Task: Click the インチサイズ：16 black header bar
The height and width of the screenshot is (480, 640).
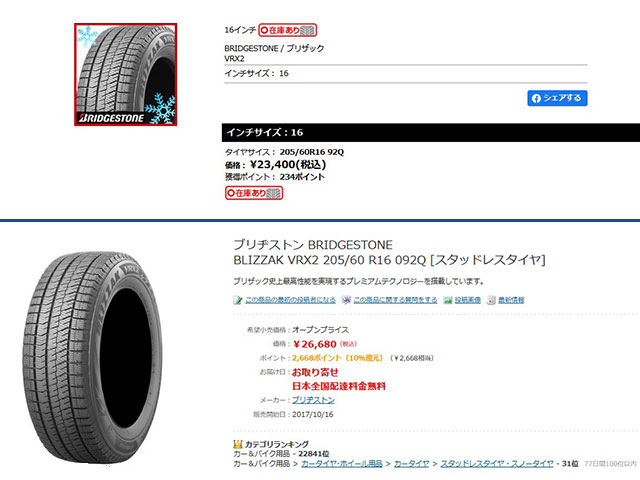Action: click(431, 133)
